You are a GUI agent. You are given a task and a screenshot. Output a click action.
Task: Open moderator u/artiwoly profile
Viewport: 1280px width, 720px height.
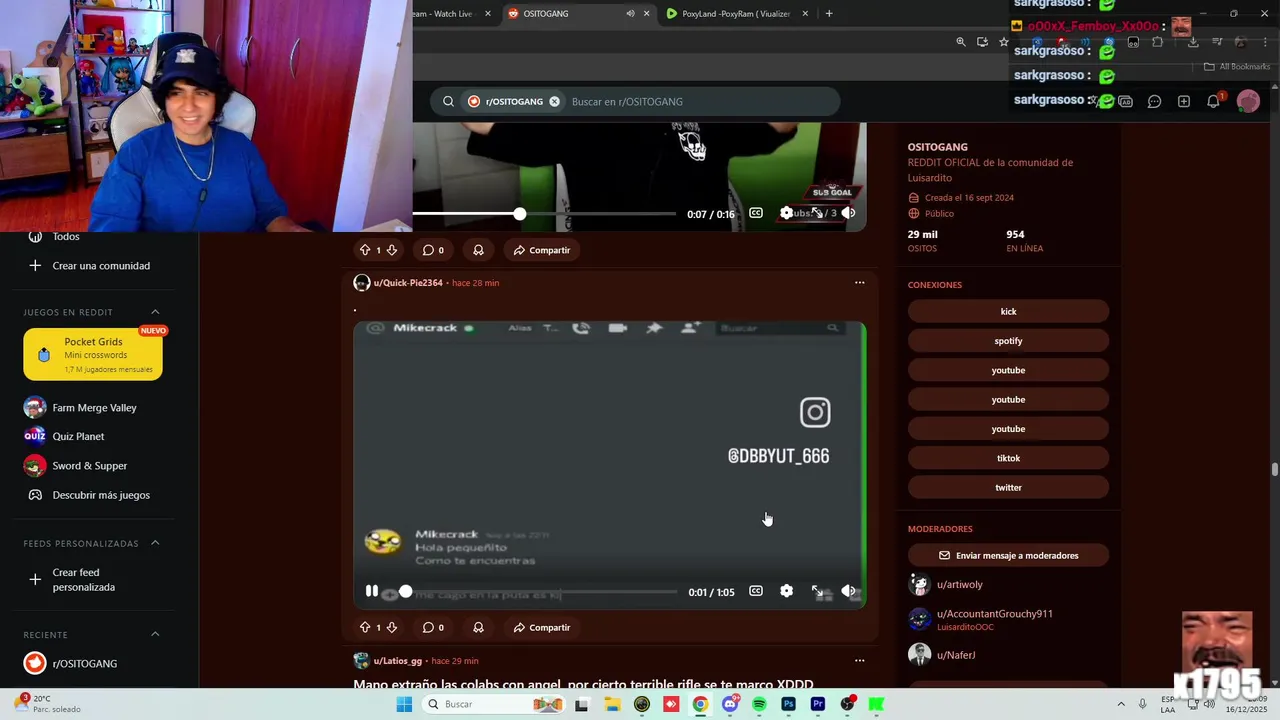tap(959, 584)
